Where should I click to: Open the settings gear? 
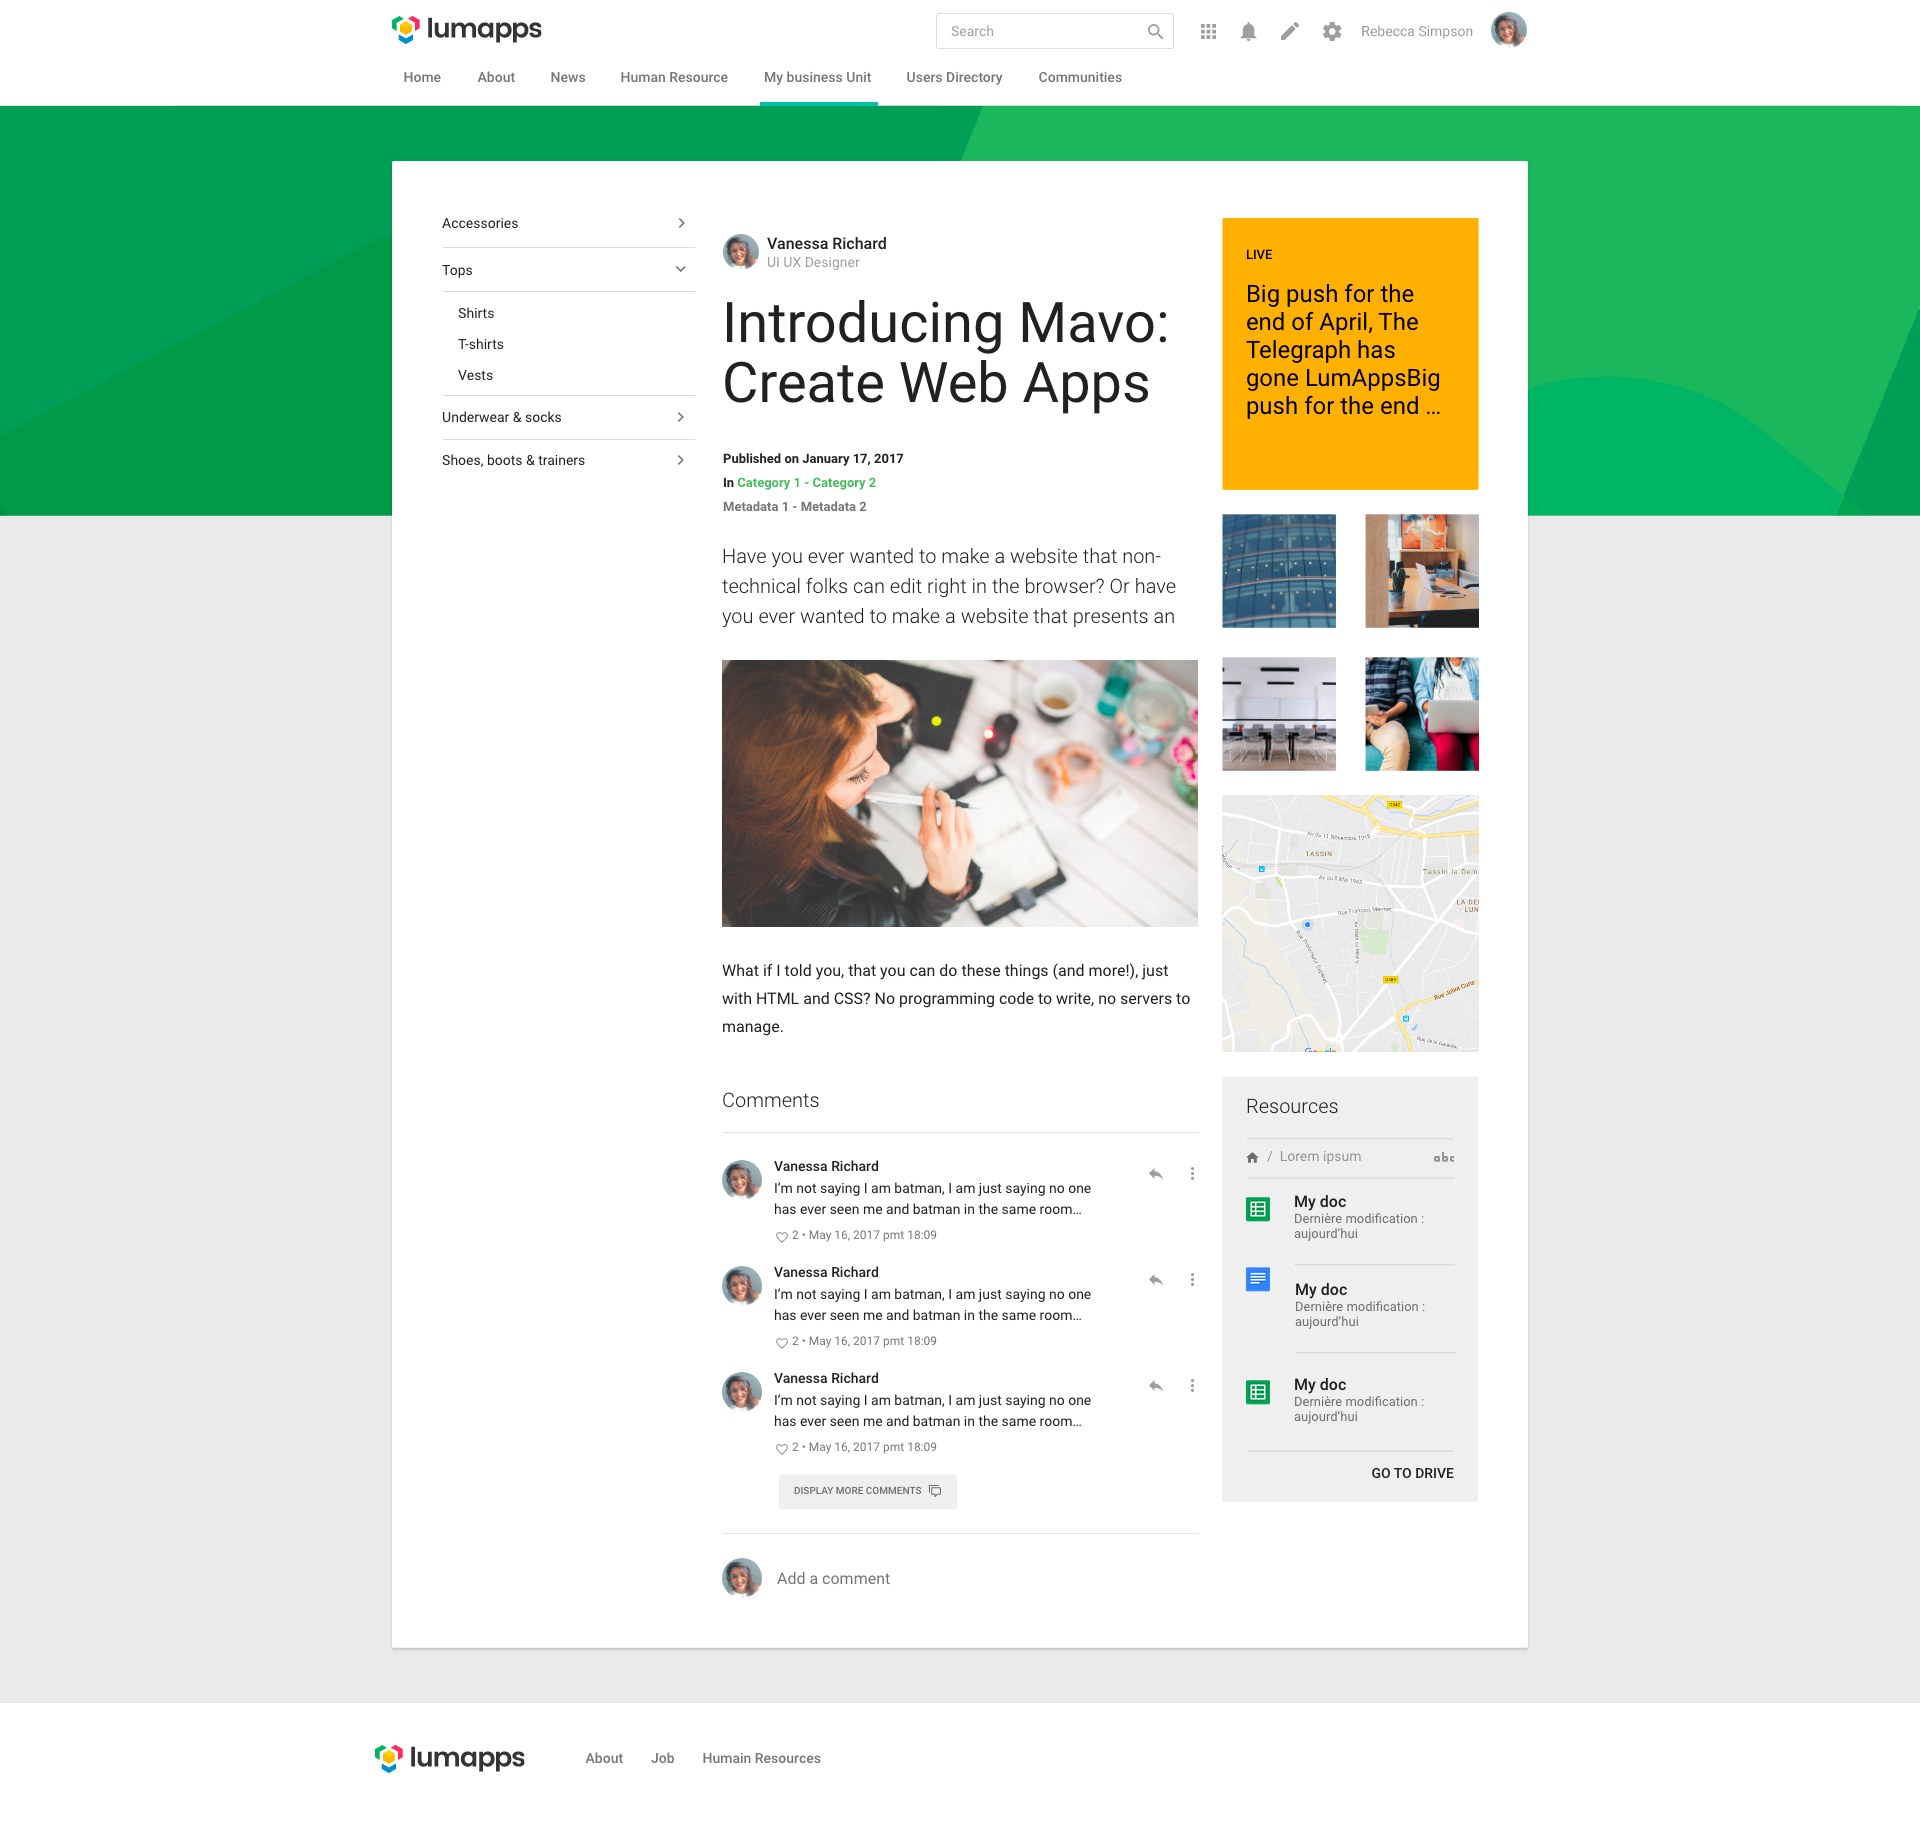[1331, 31]
